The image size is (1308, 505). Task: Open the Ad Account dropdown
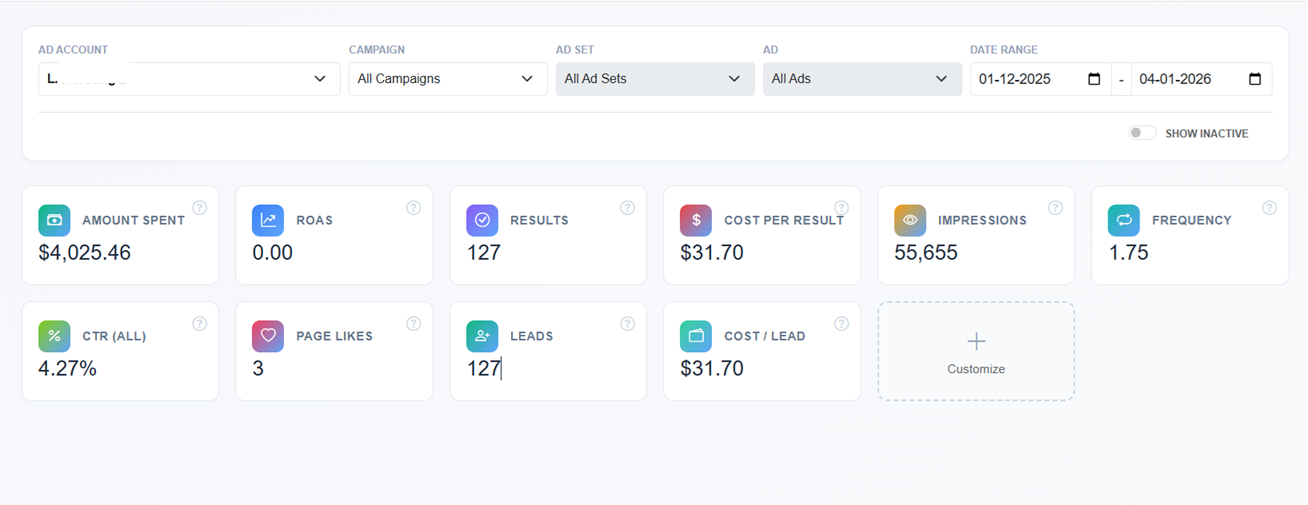188,79
